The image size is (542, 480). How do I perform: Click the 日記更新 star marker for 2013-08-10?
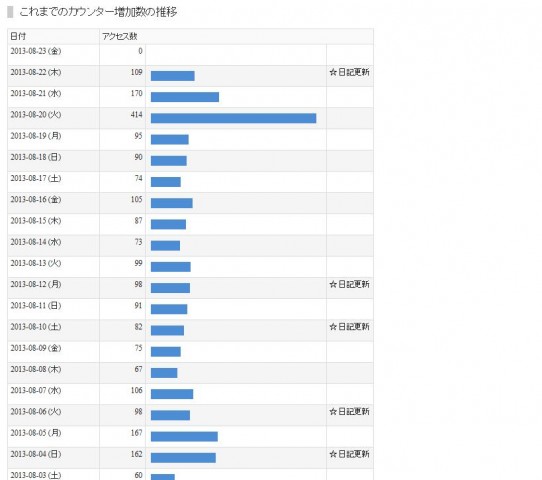pyautogui.click(x=349, y=327)
